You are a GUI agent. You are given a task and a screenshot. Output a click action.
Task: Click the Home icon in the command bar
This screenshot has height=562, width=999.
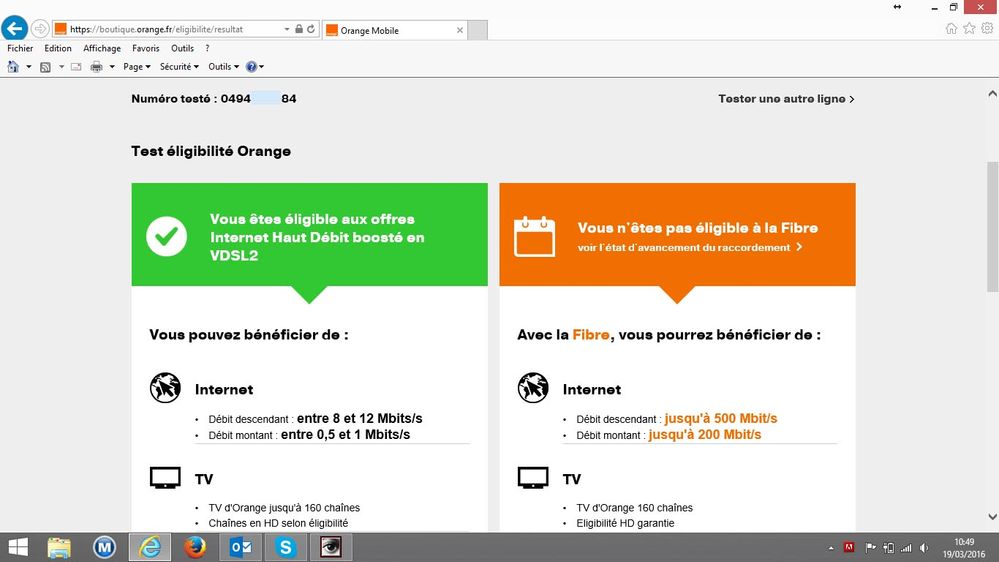click(13, 66)
